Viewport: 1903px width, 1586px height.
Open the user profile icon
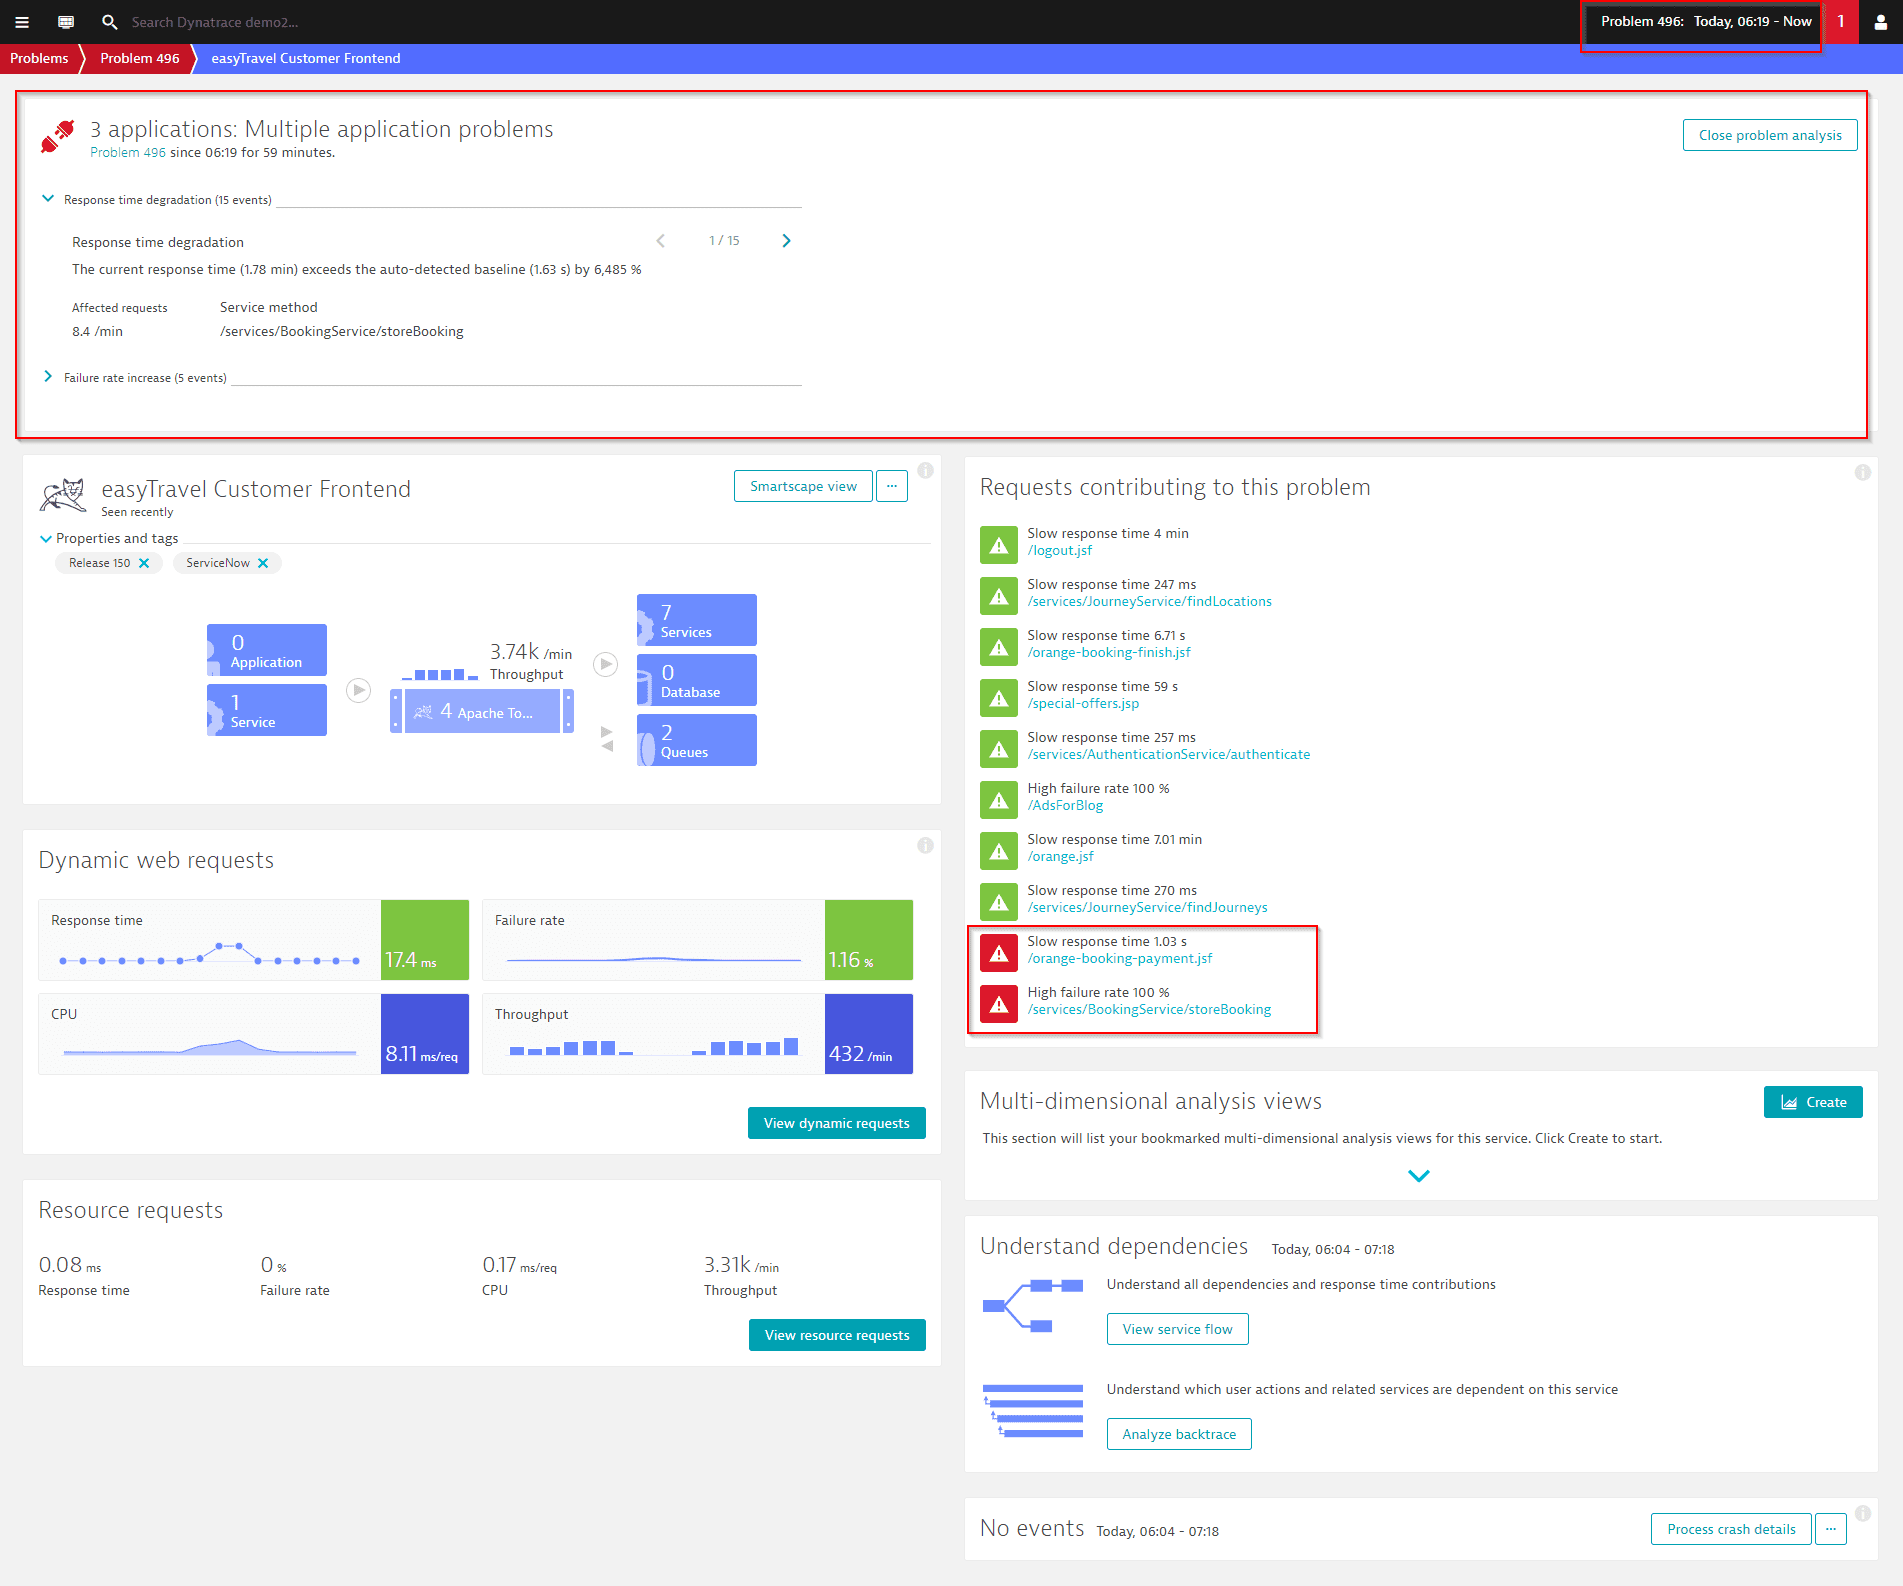(1881, 22)
